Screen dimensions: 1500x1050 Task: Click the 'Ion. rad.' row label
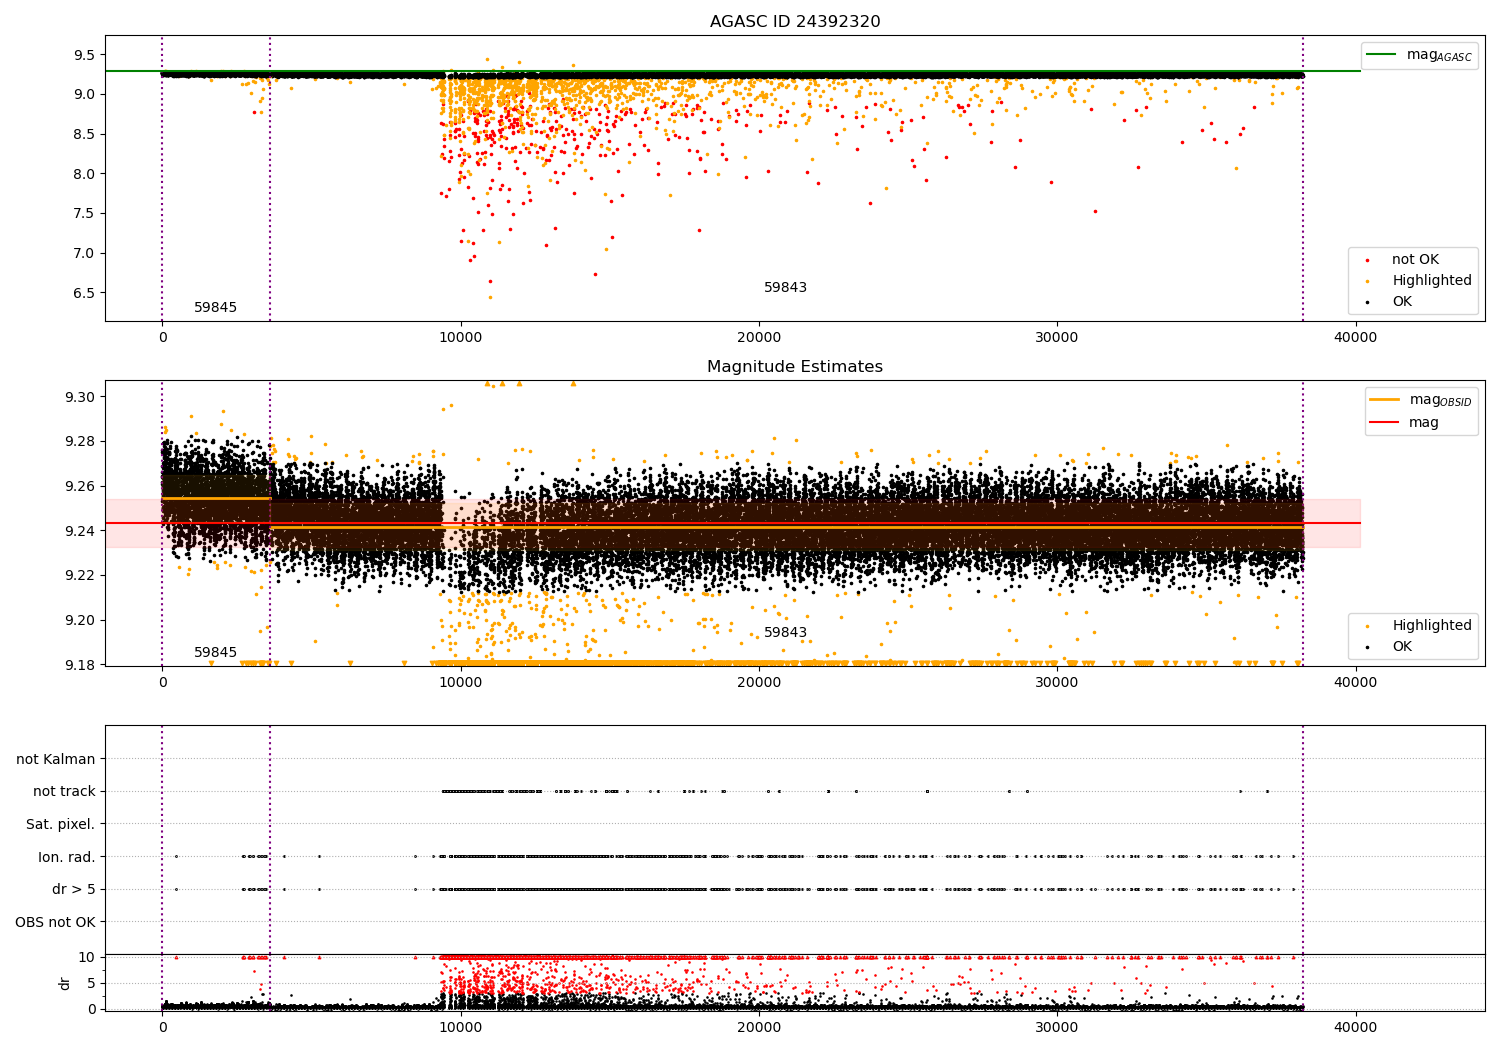(x=67, y=857)
